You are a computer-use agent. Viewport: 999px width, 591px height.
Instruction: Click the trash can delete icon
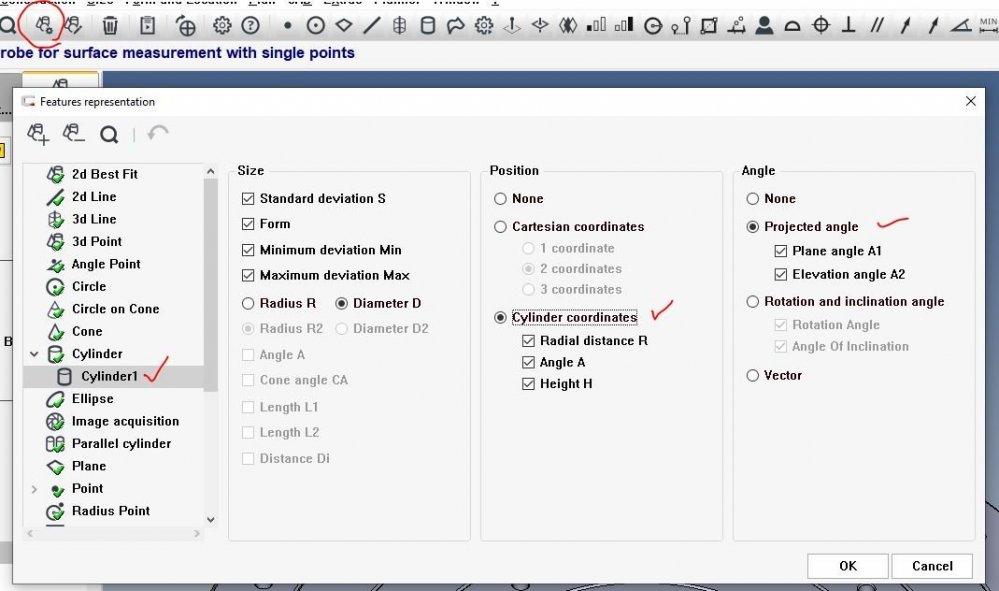click(111, 27)
